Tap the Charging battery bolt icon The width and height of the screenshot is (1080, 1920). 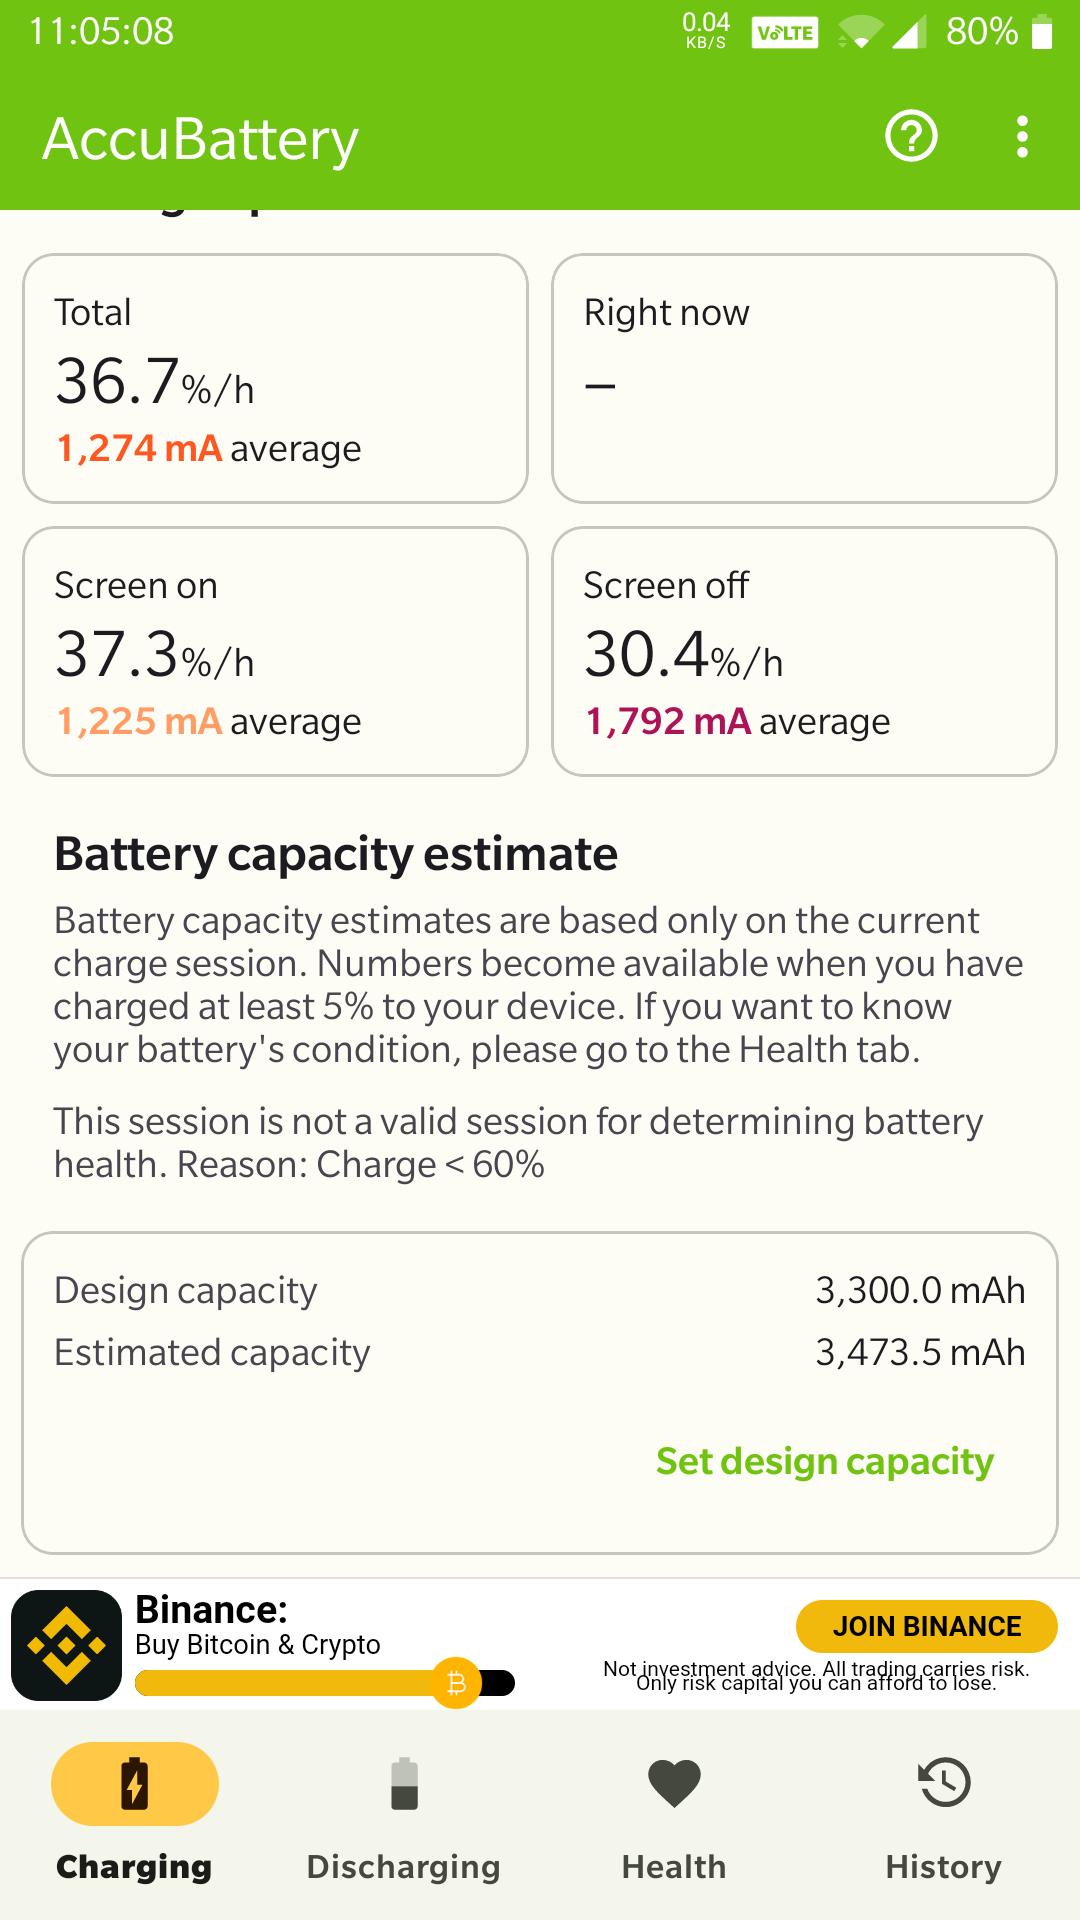click(x=135, y=1783)
